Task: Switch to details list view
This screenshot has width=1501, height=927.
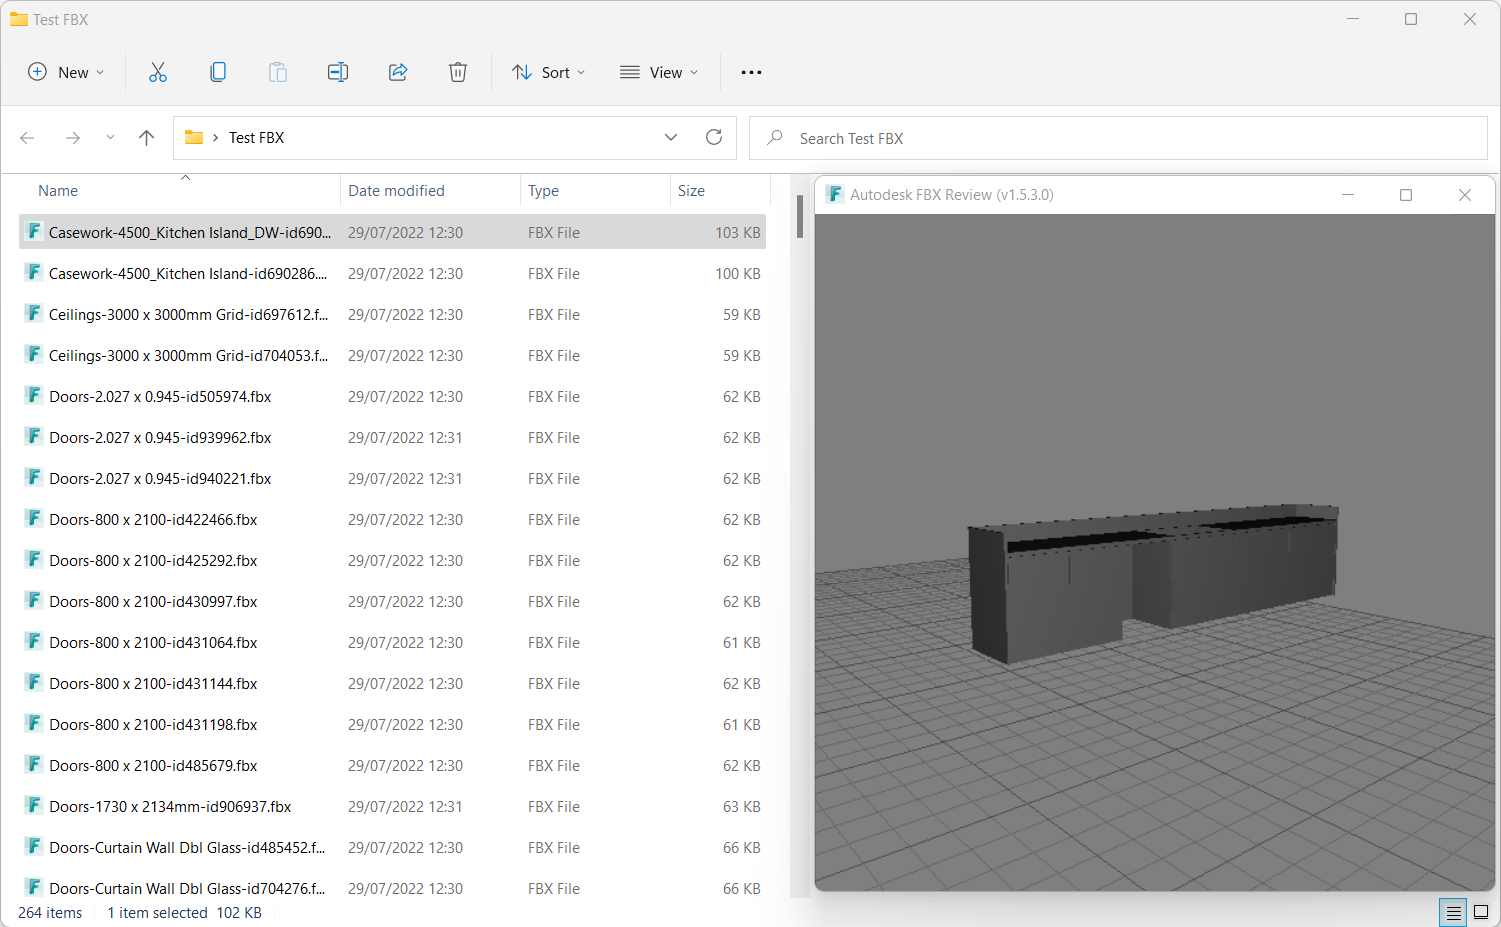Action: (1453, 912)
